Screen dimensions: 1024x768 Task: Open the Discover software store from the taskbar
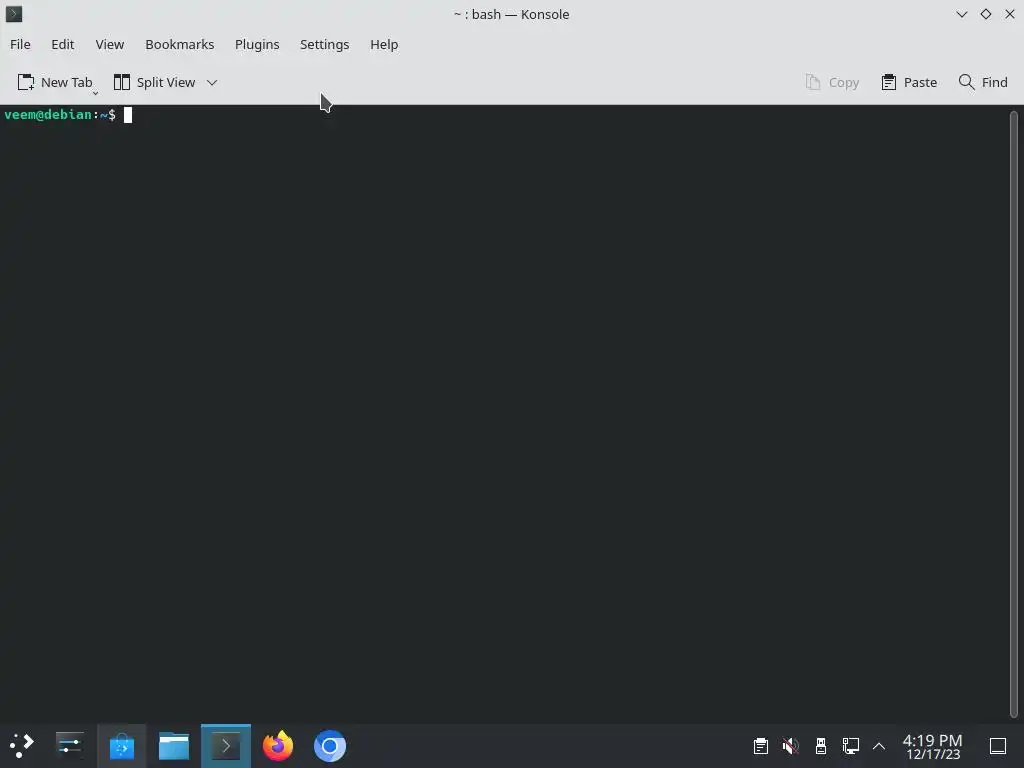tap(121, 746)
